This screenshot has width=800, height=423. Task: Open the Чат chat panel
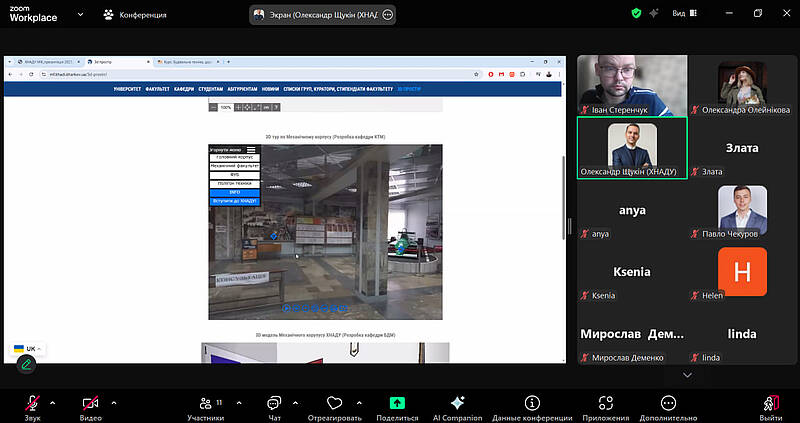coord(273,402)
